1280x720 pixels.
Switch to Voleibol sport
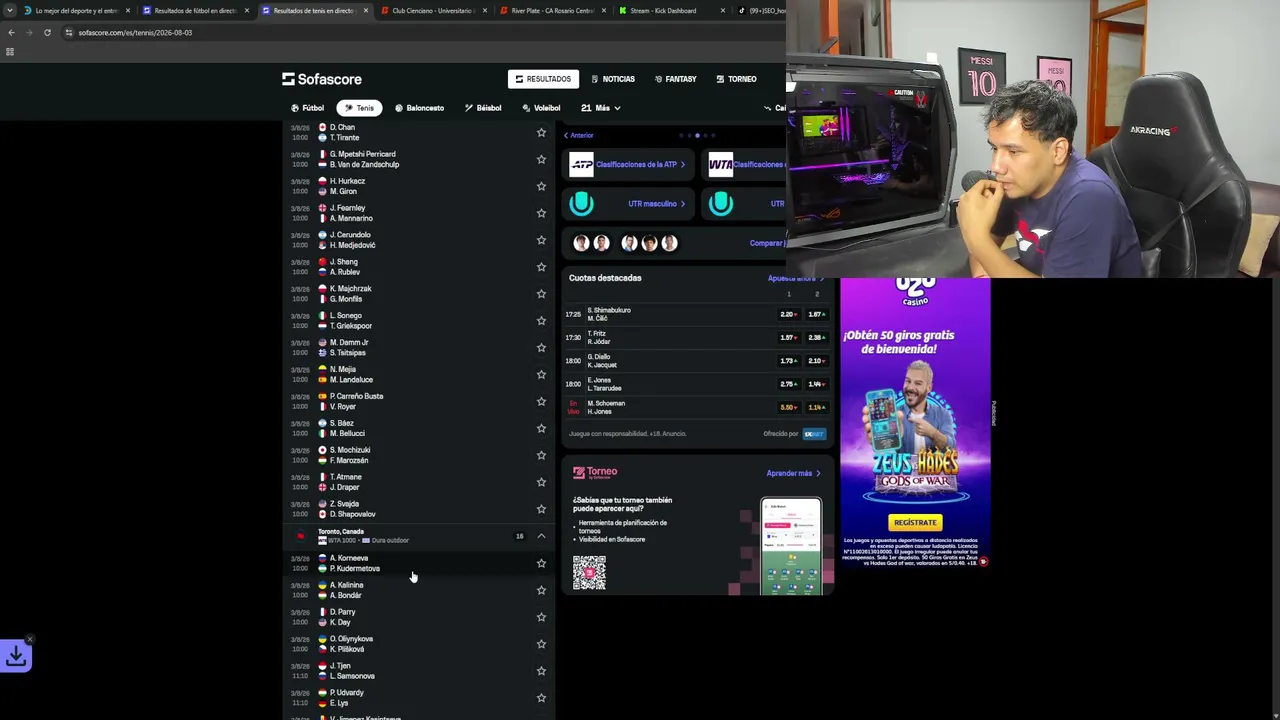[541, 108]
